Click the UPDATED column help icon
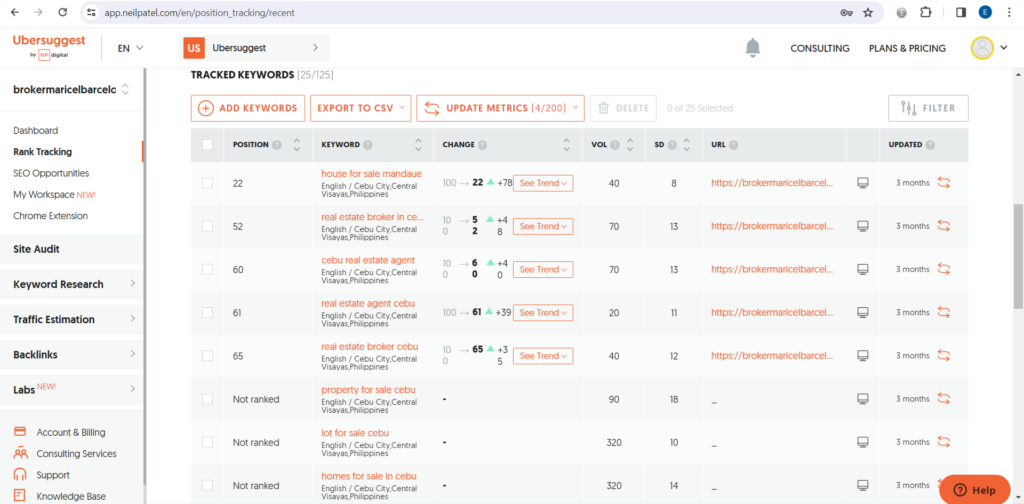The image size is (1024, 504). 930,145
